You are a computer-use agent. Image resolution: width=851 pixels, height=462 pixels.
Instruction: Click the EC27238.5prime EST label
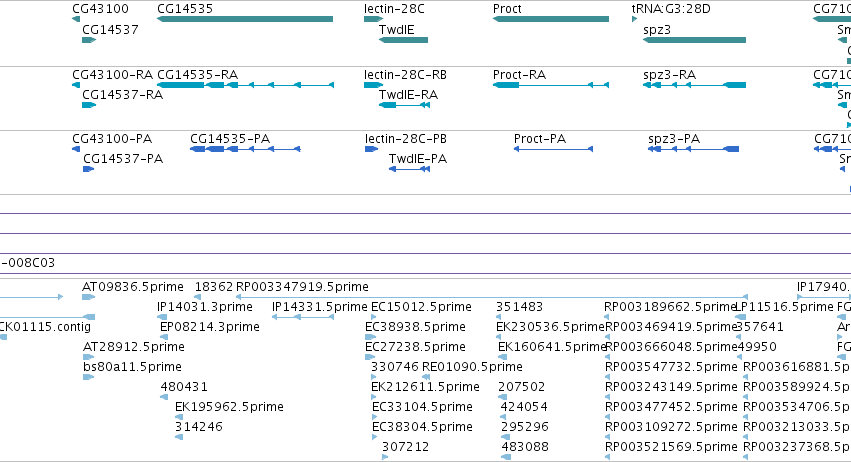[416, 346]
